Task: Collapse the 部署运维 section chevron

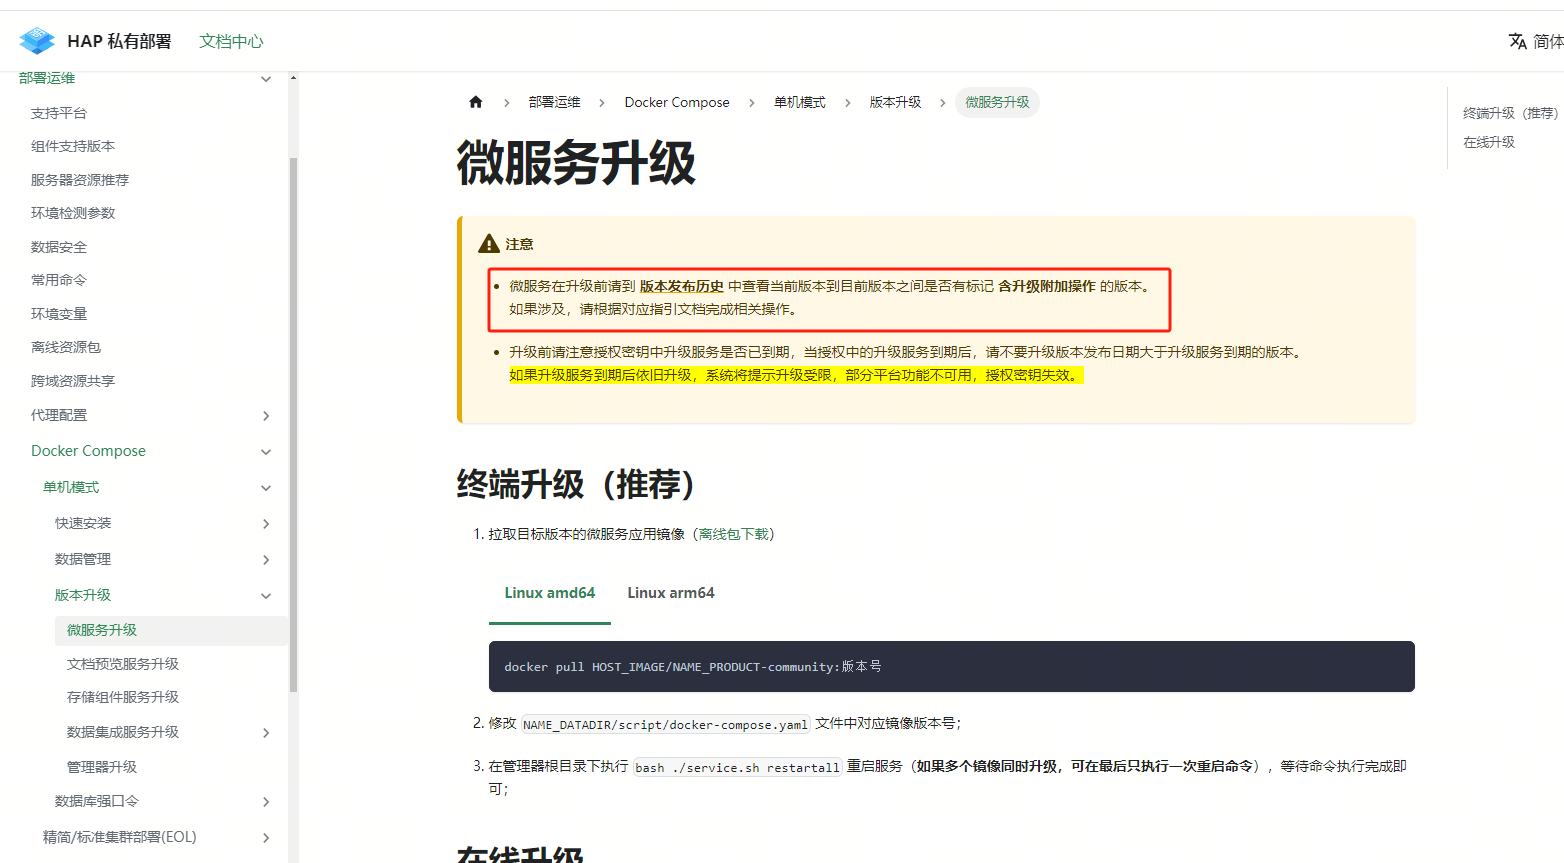Action: (266, 79)
